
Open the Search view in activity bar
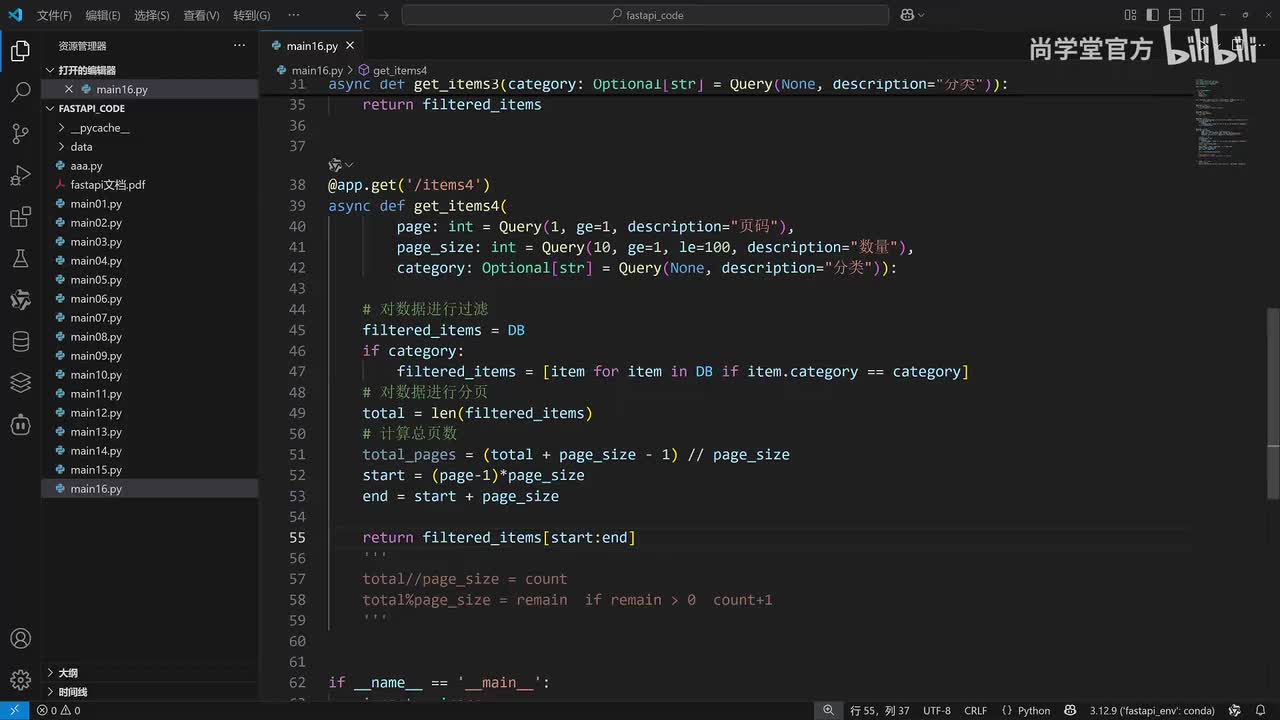coord(20,93)
